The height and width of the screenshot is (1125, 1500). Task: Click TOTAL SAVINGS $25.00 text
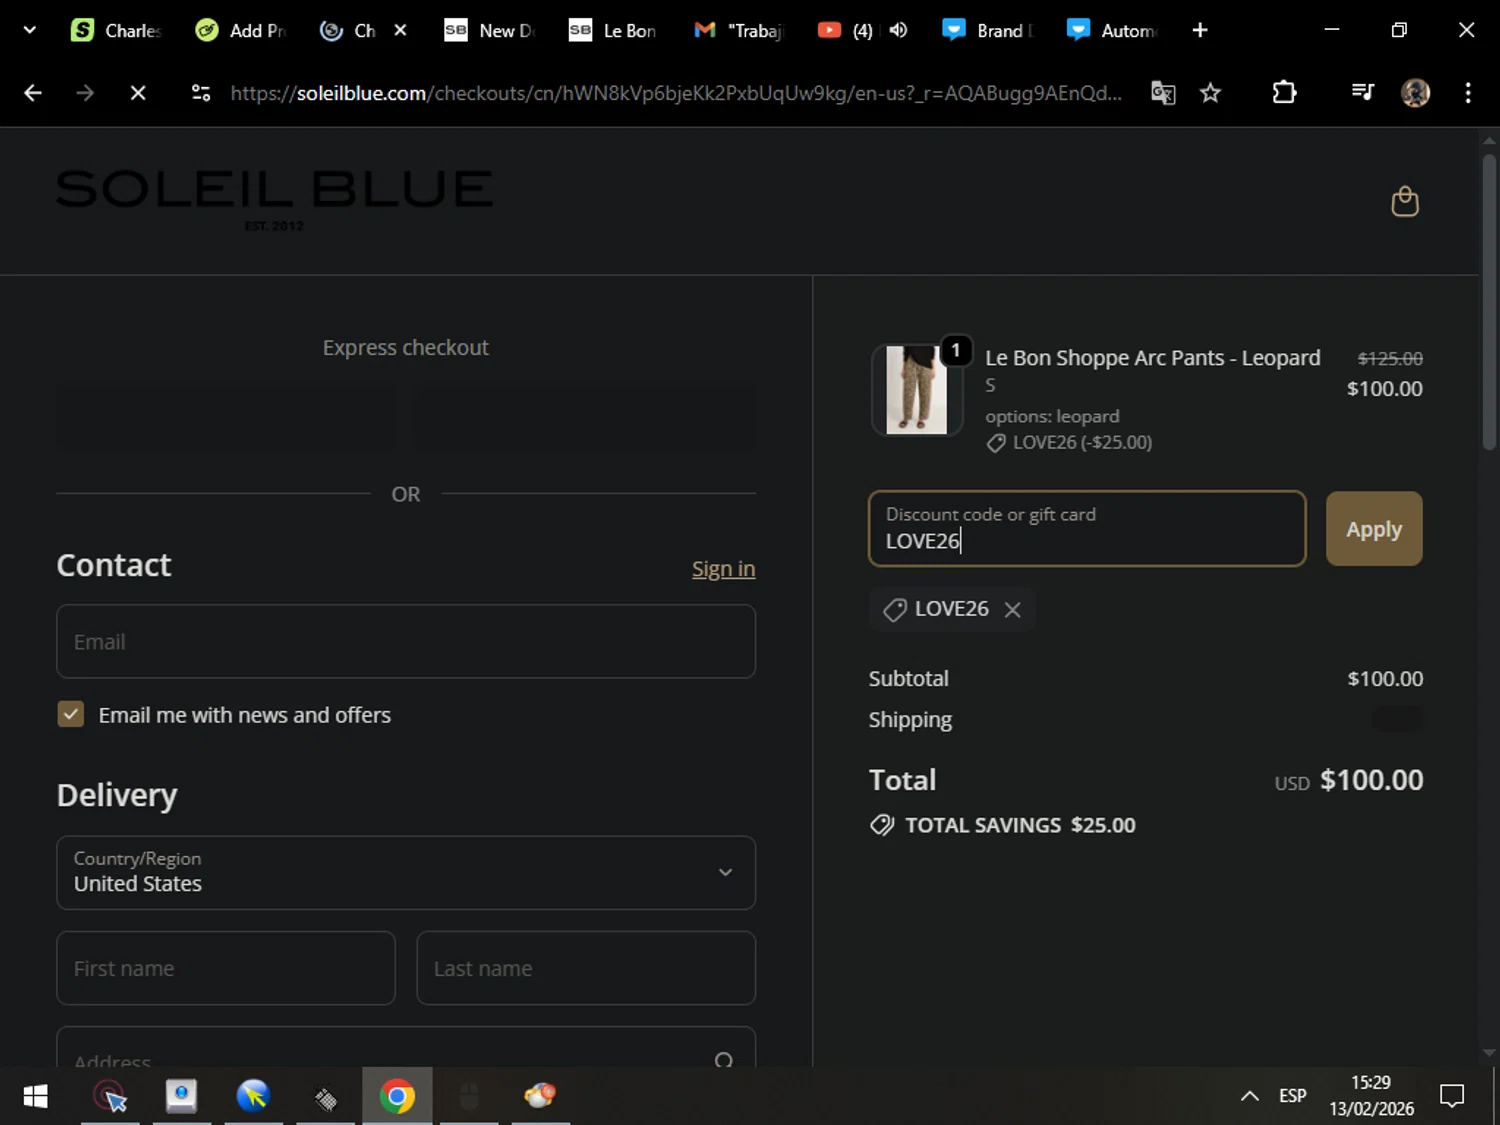coord(1020,825)
